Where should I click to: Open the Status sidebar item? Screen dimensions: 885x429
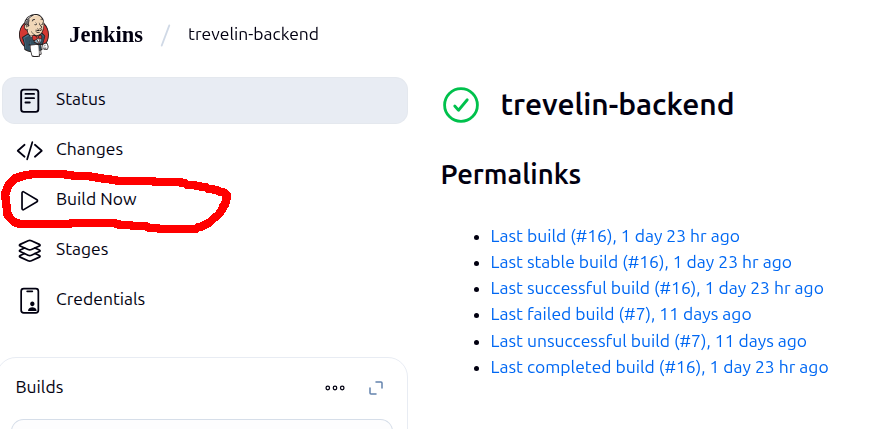click(81, 100)
